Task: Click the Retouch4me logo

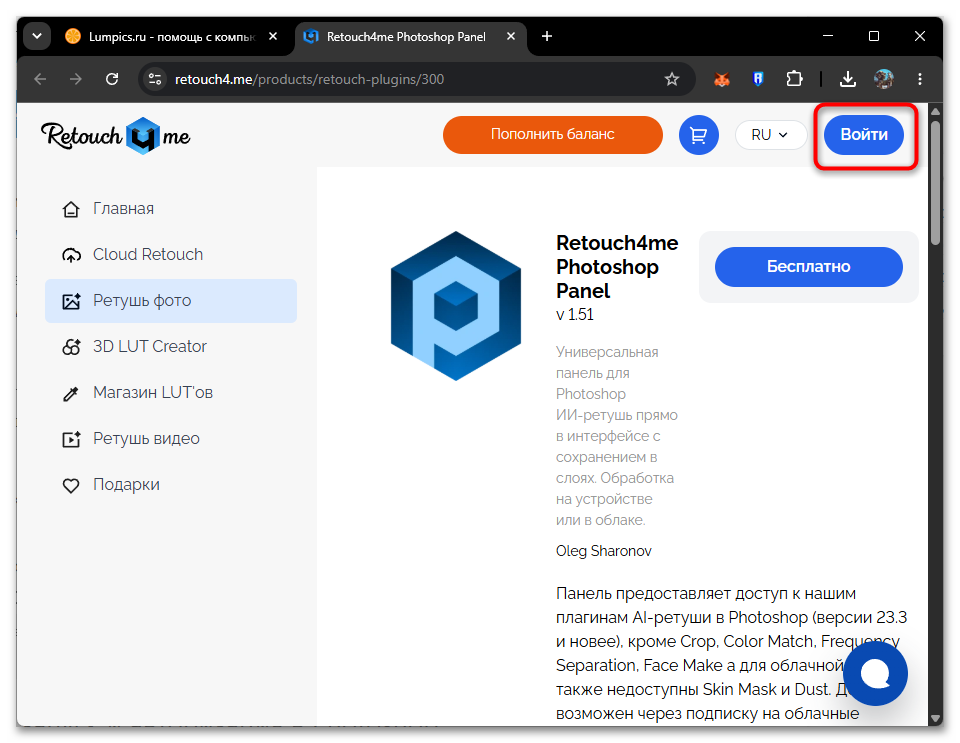Action: [116, 135]
